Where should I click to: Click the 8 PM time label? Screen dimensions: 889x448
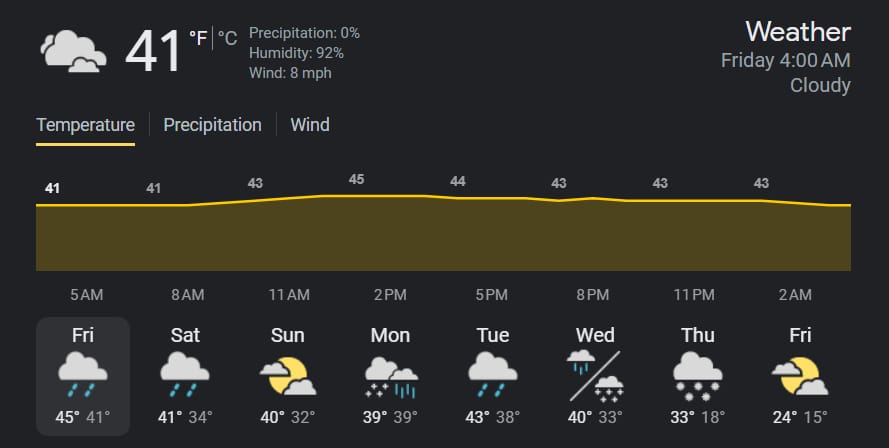[x=593, y=295]
